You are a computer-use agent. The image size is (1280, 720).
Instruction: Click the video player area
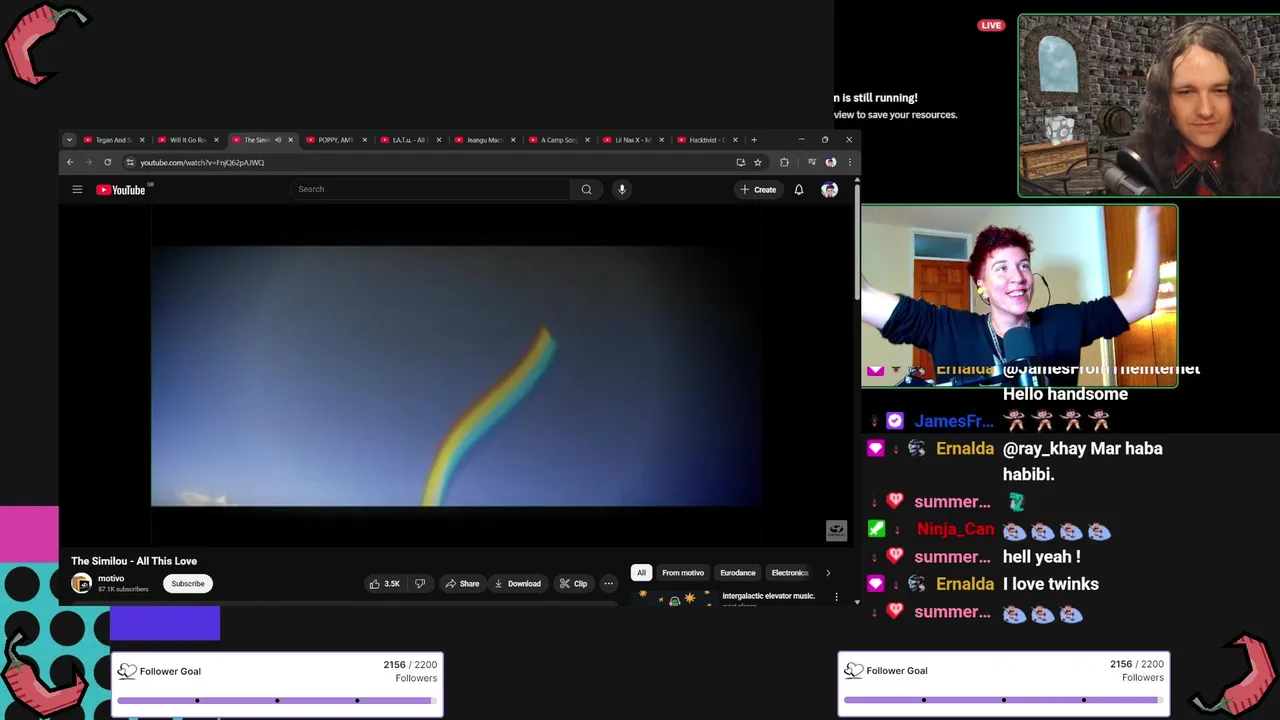pyautogui.click(x=456, y=376)
